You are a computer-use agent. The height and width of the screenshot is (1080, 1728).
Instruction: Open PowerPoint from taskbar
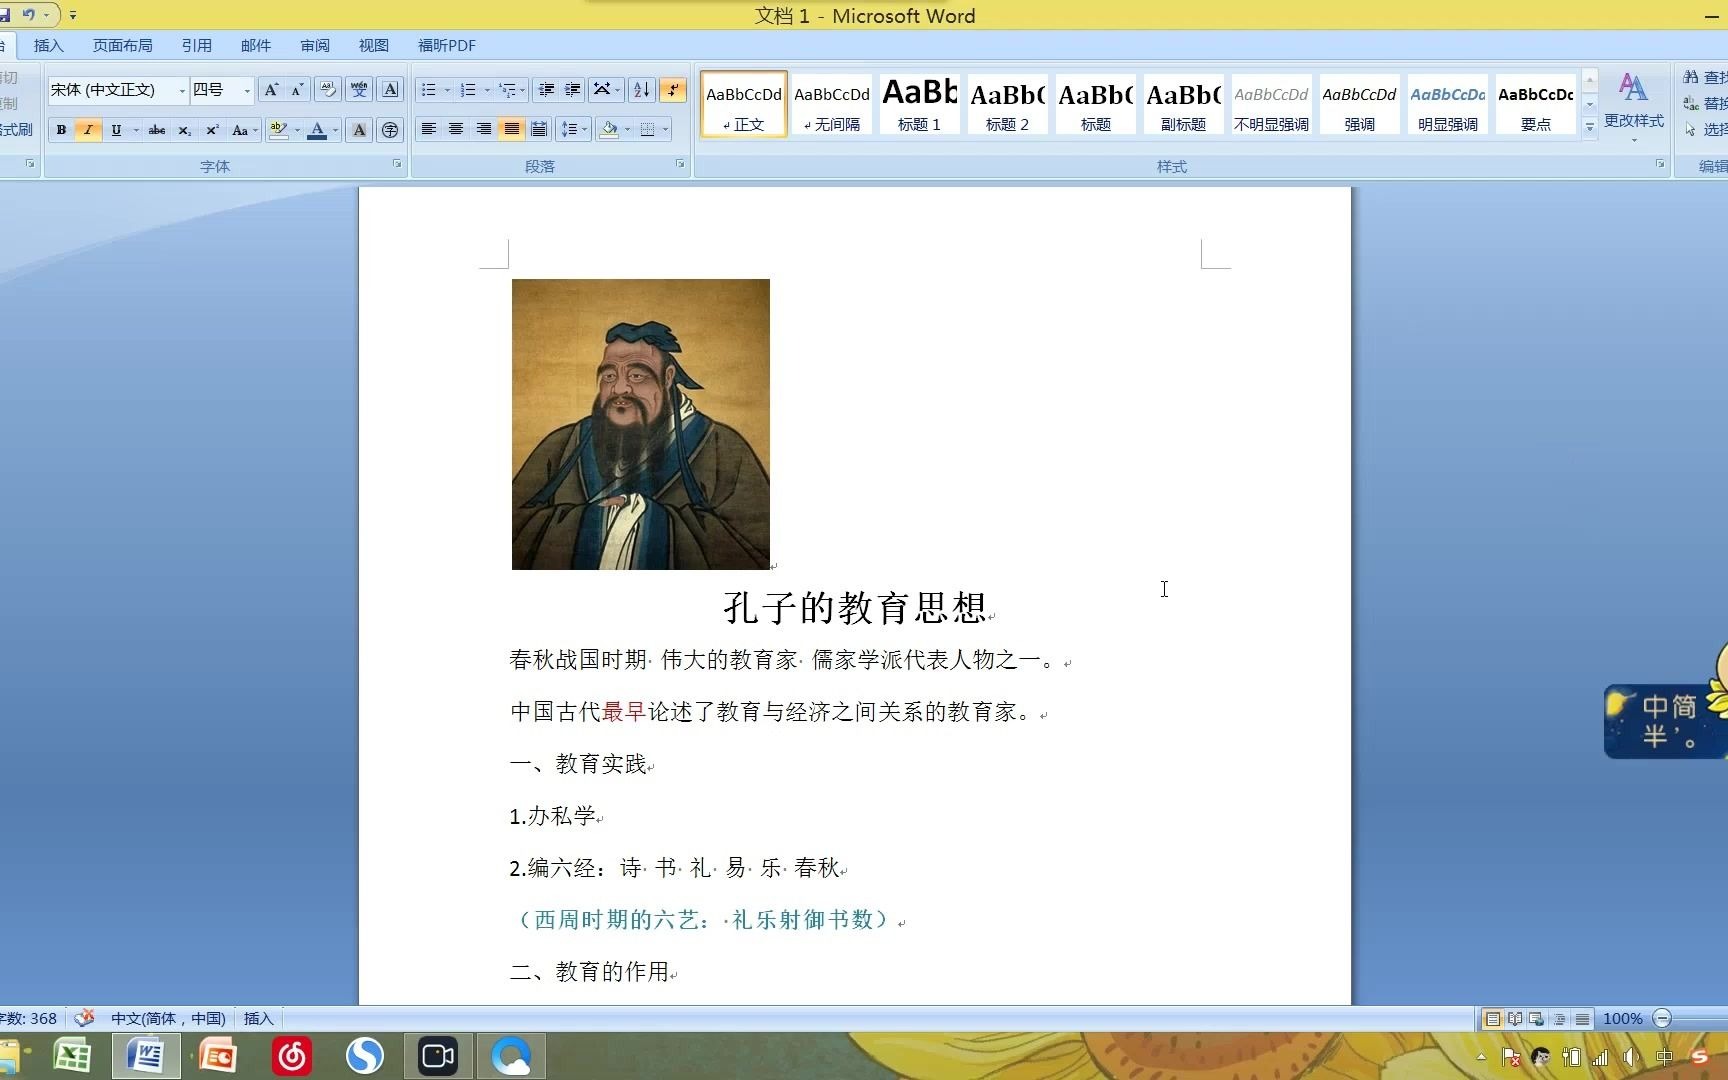pos(218,1056)
